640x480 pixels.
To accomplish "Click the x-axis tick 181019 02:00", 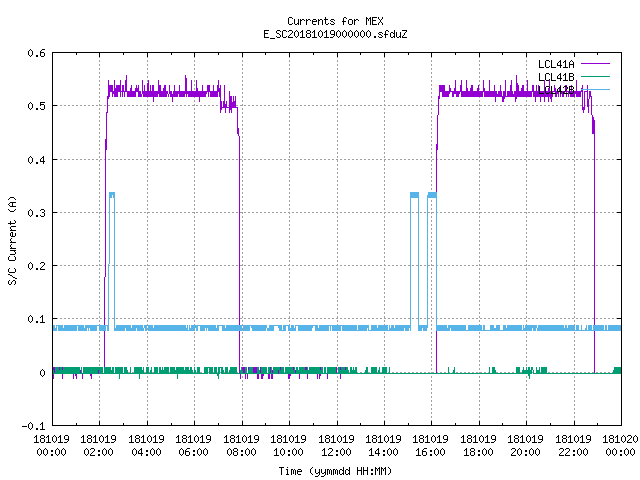I will [98, 445].
